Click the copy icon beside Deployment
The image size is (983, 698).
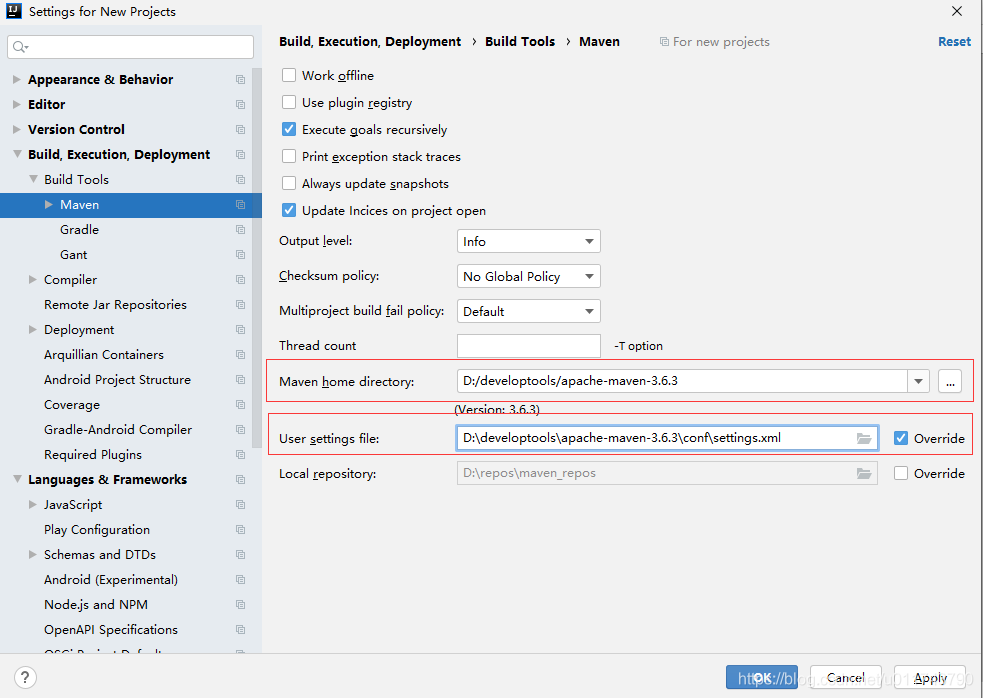pos(240,330)
